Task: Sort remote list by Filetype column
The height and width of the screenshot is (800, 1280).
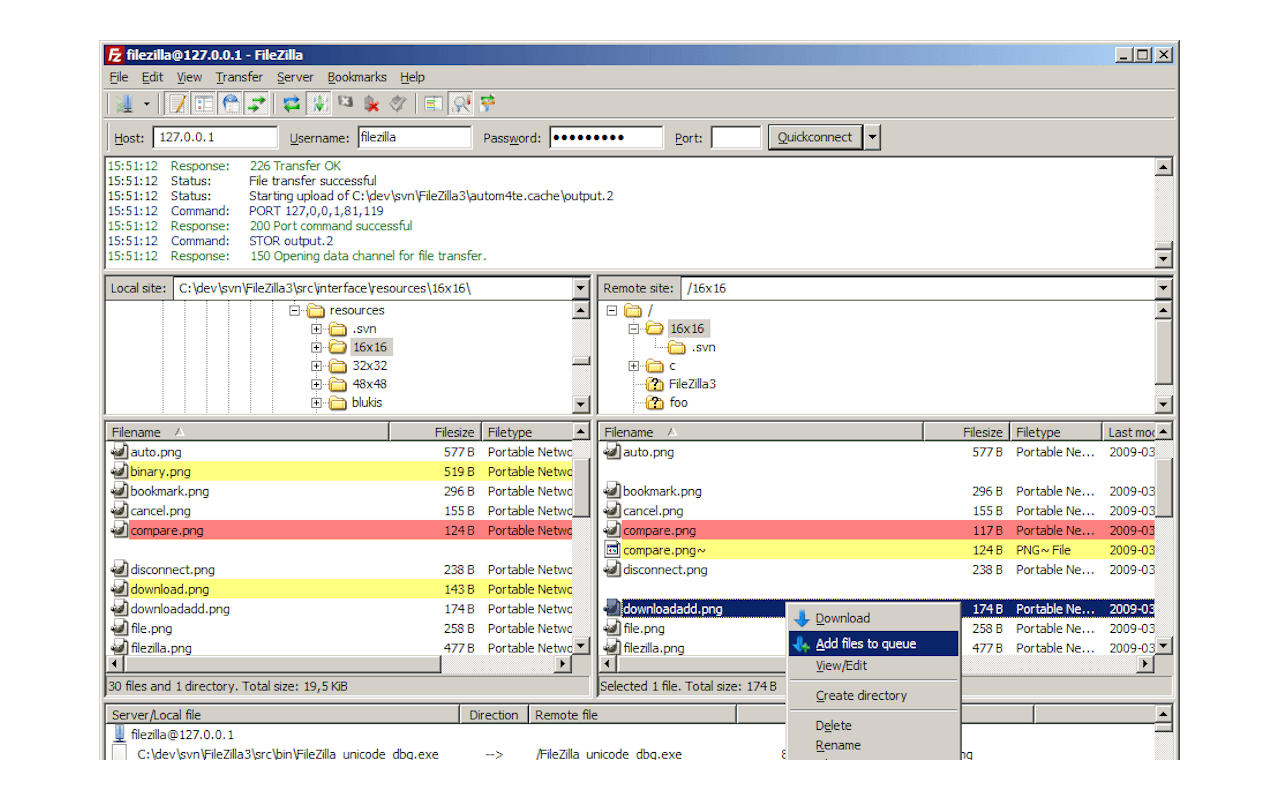Action: (x=1055, y=433)
